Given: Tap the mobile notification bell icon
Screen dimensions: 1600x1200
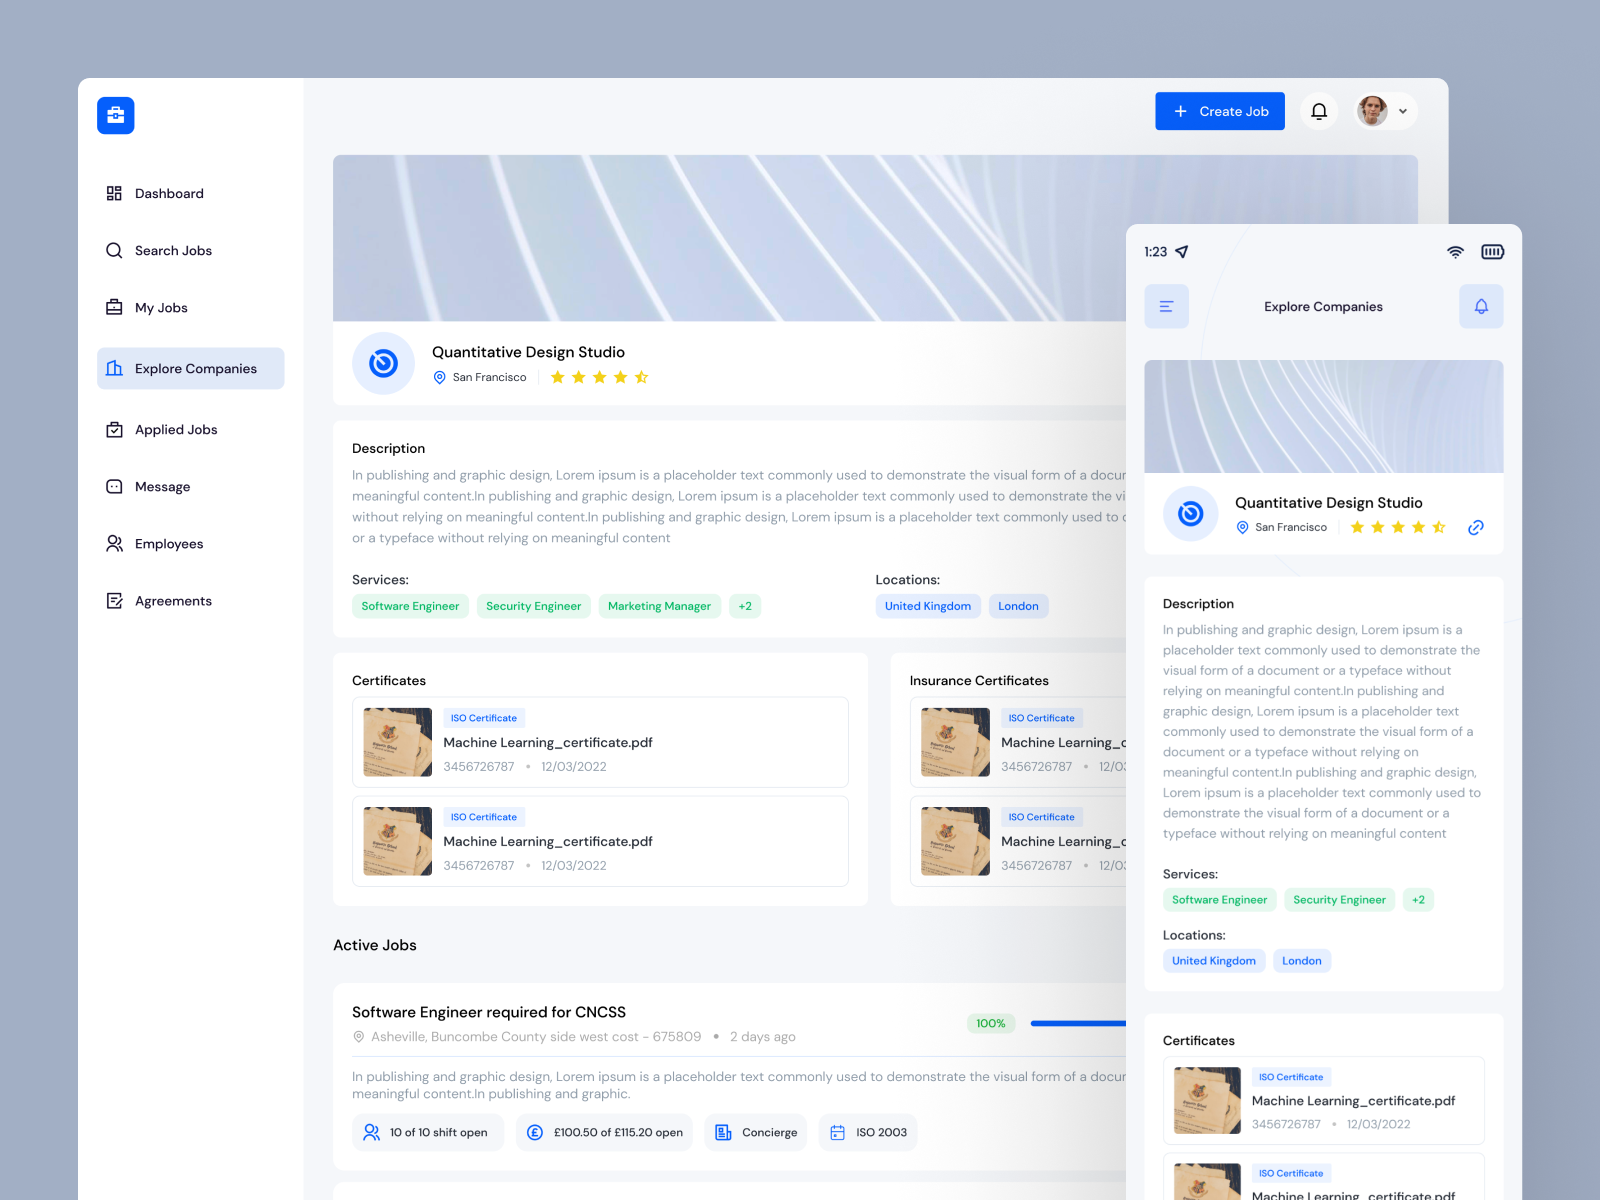Looking at the screenshot, I should click(x=1481, y=306).
